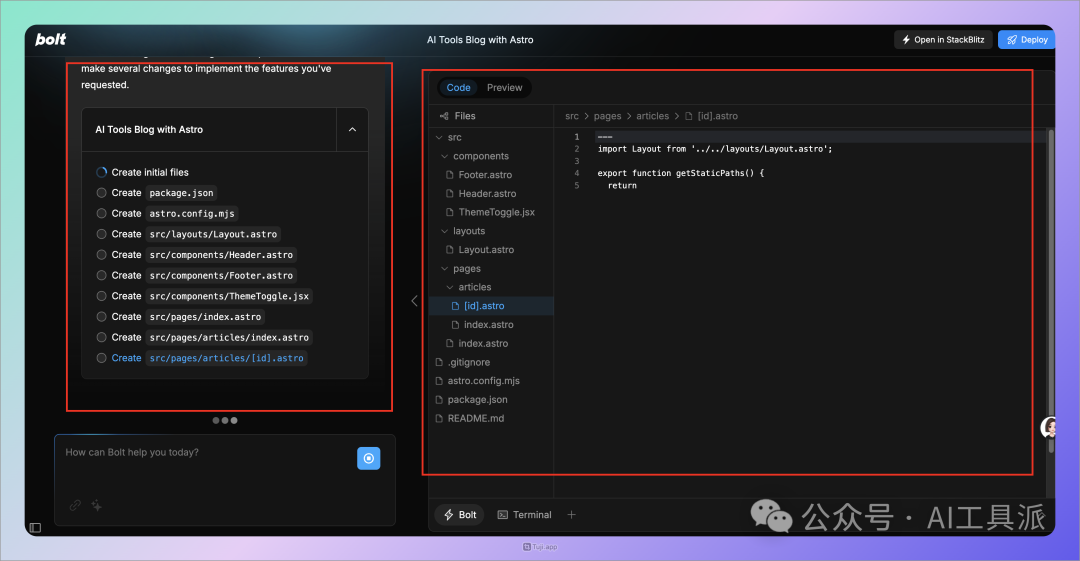1080x561 pixels.
Task: Click the attach link icon
Action: (75, 505)
